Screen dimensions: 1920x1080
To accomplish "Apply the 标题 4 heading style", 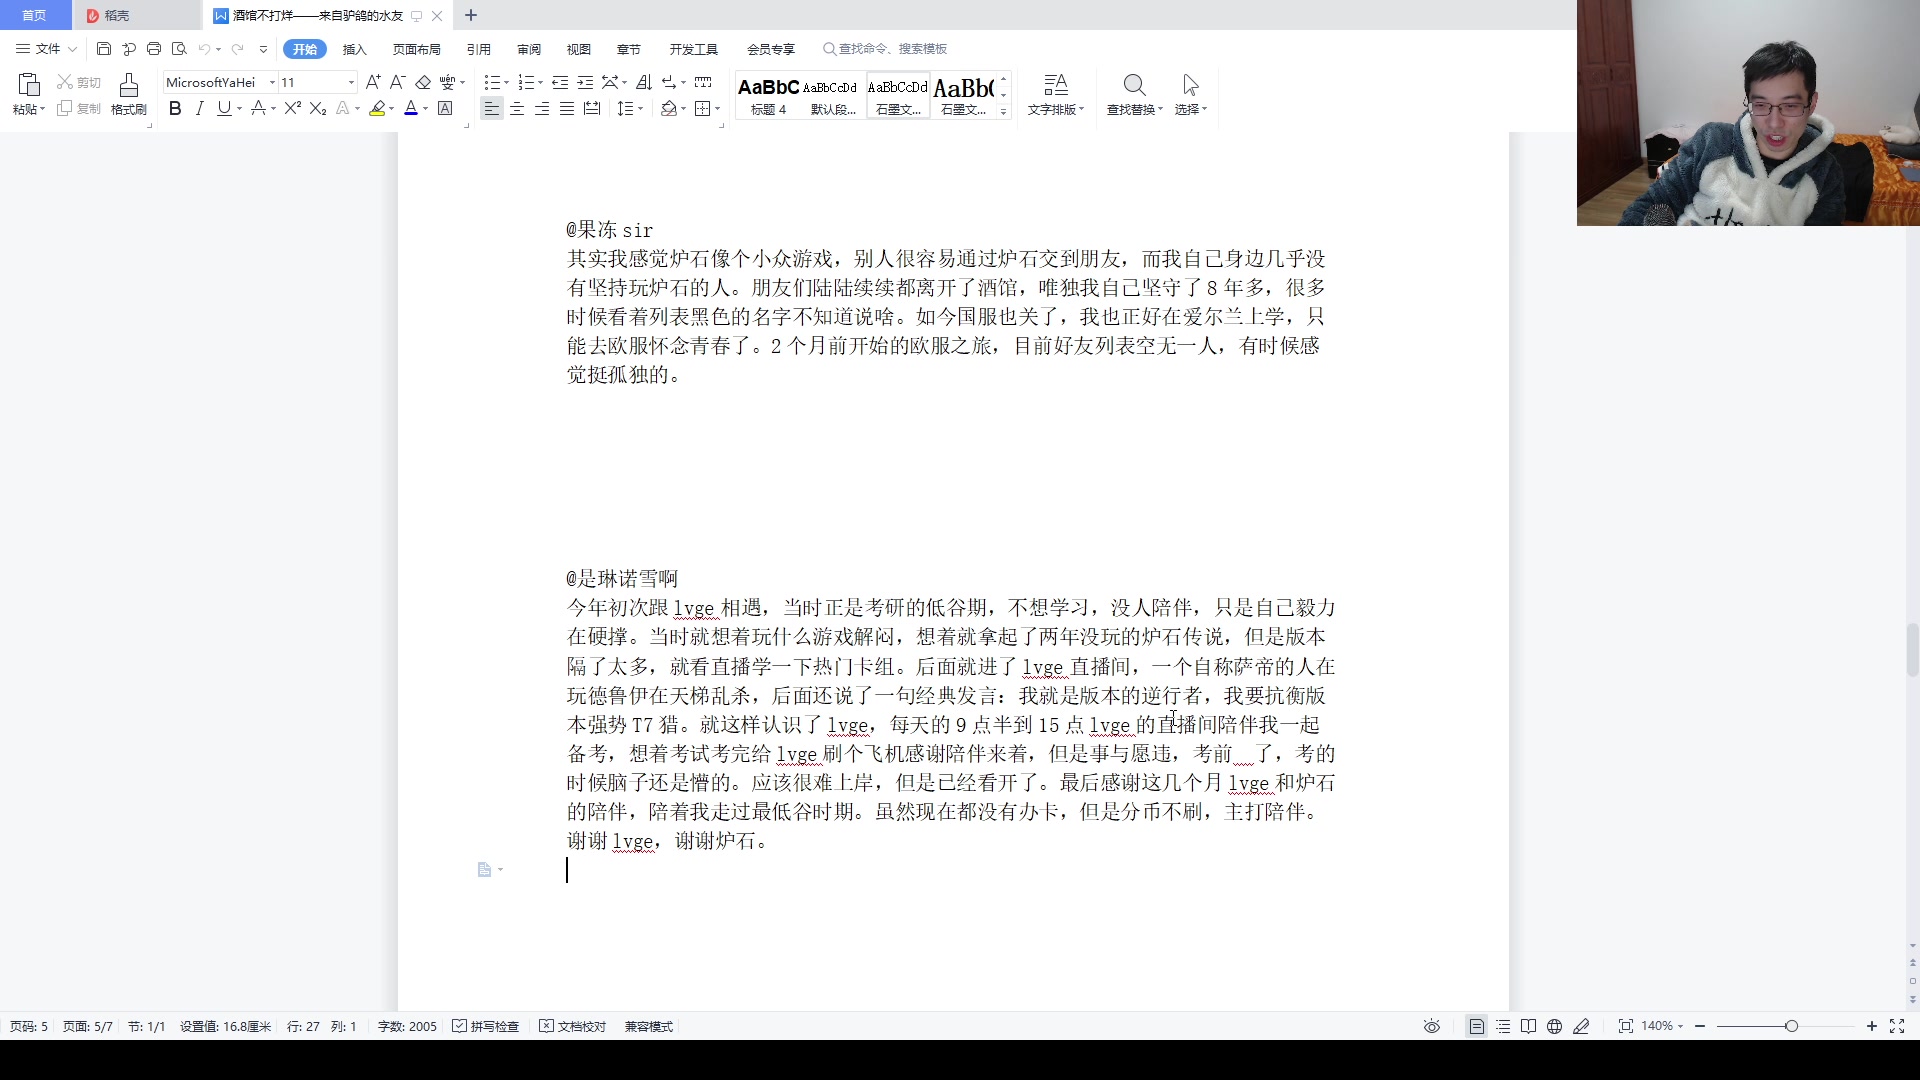I will pyautogui.click(x=768, y=96).
